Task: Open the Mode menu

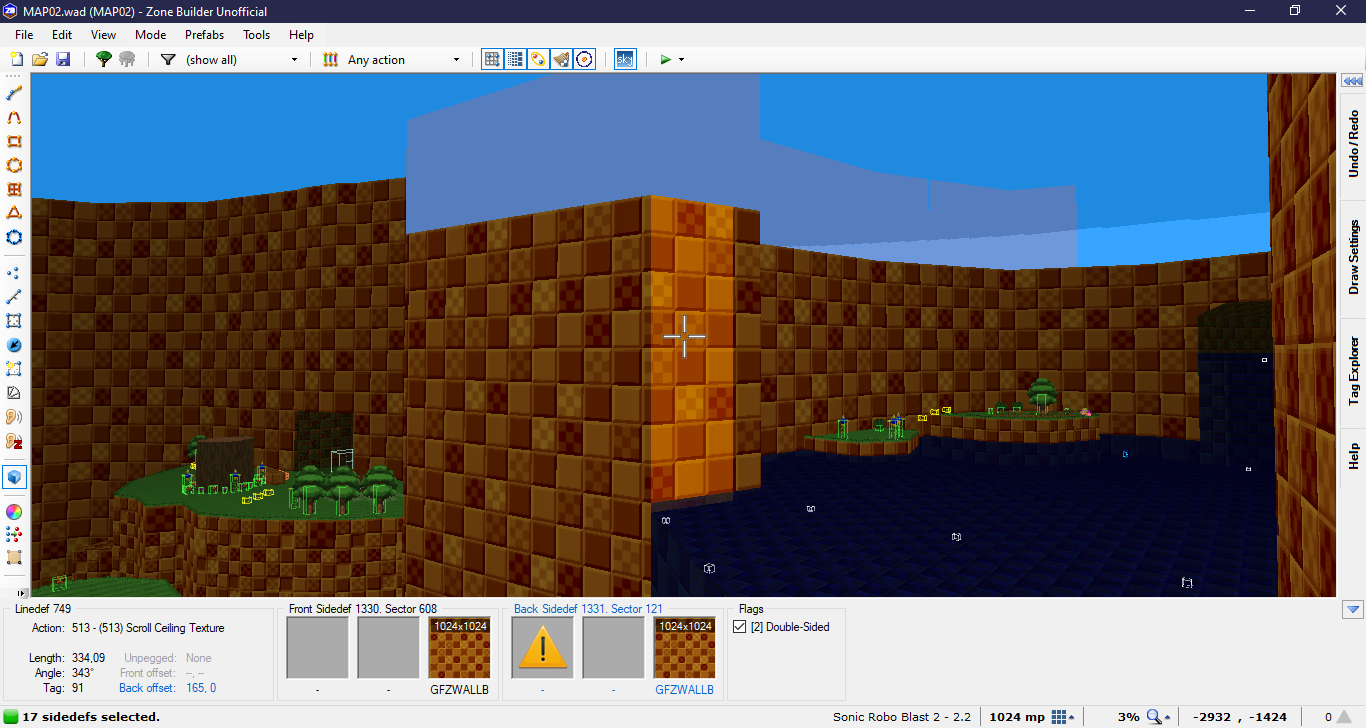Action: pos(151,35)
